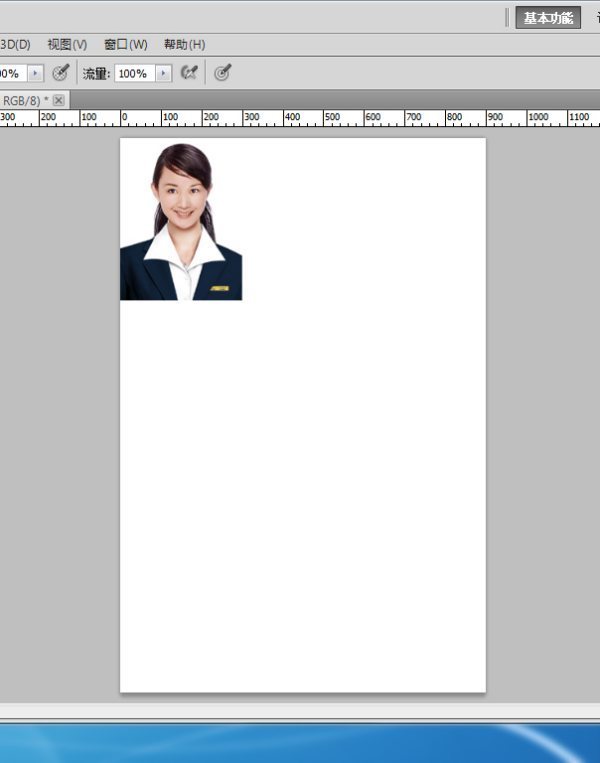Select the RGB/8 document tab
This screenshot has width=600, height=763.
pos(24,100)
